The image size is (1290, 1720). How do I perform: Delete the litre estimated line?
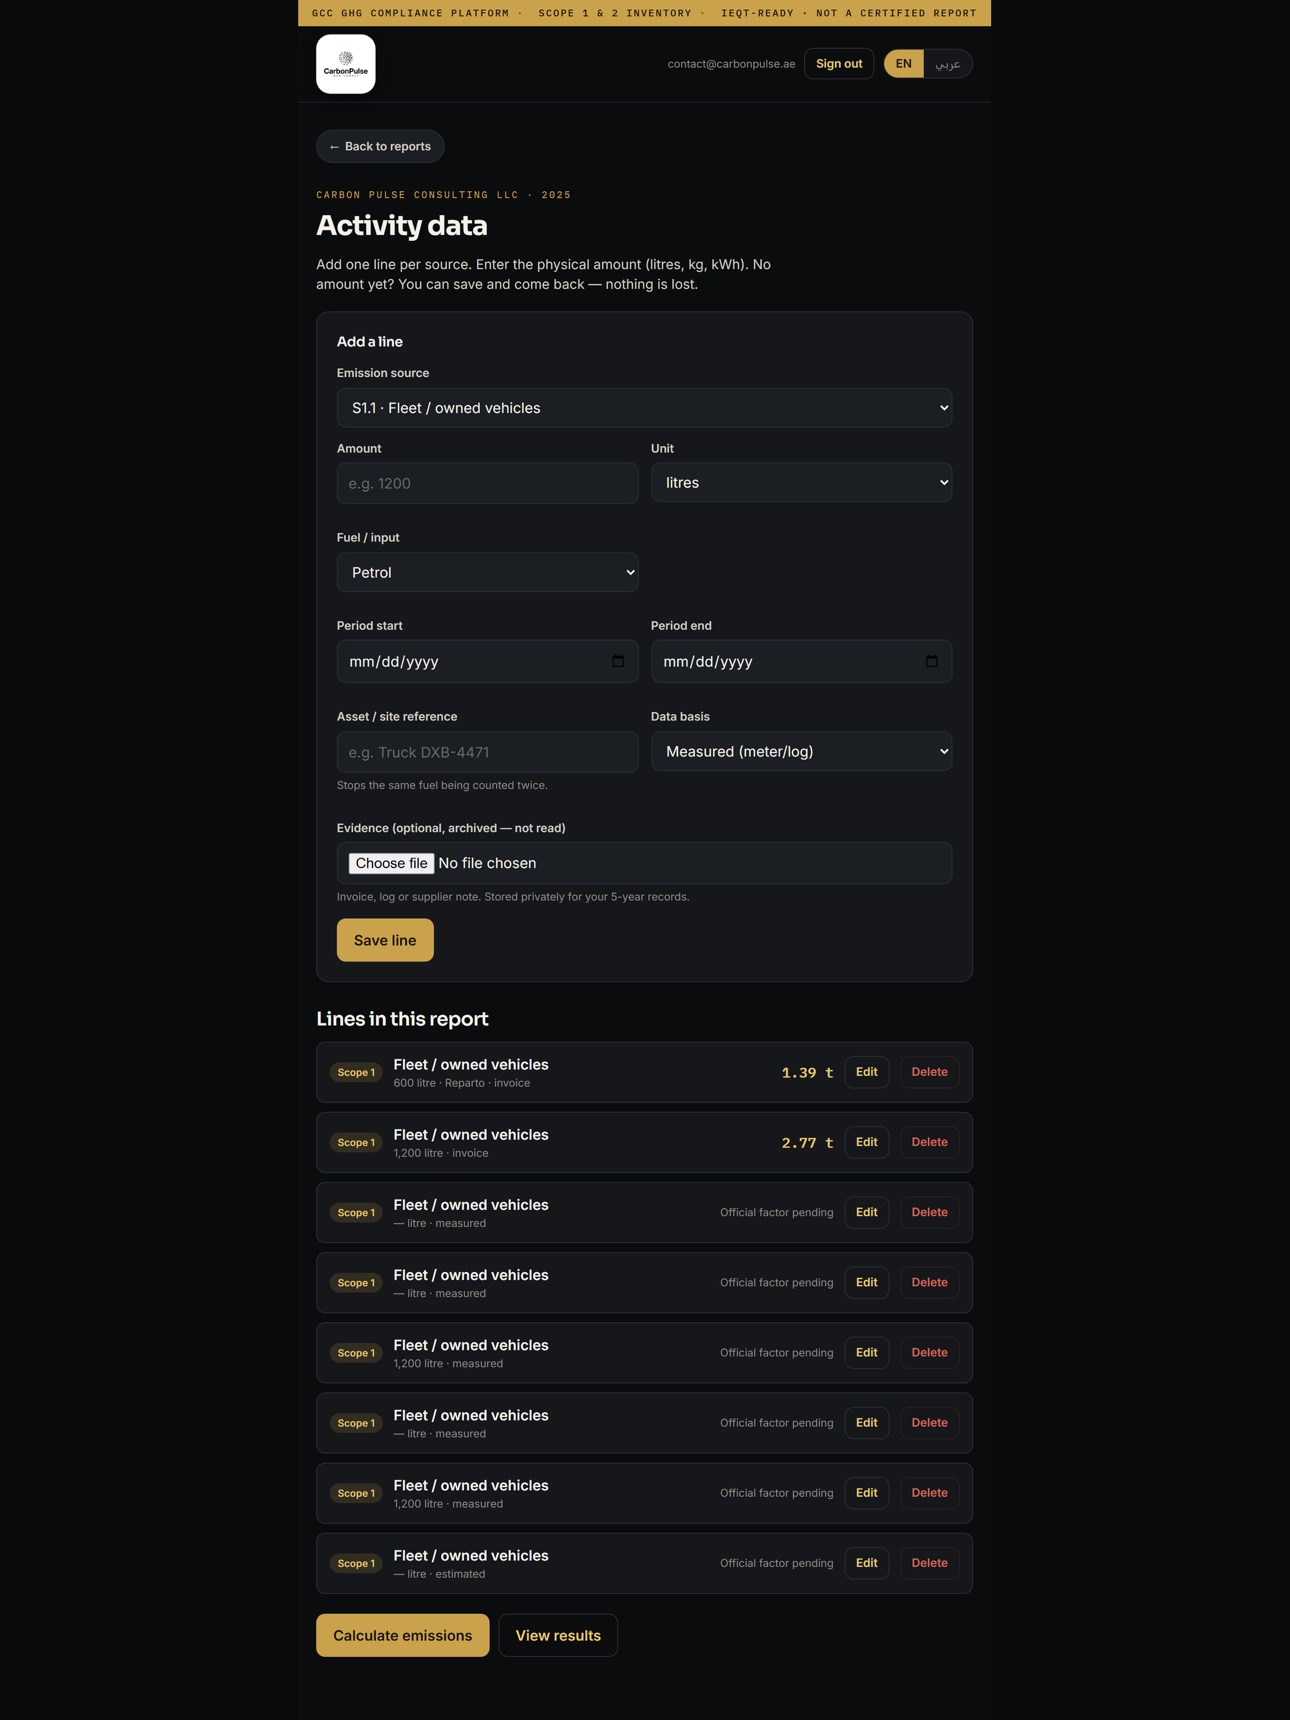[x=929, y=1563]
